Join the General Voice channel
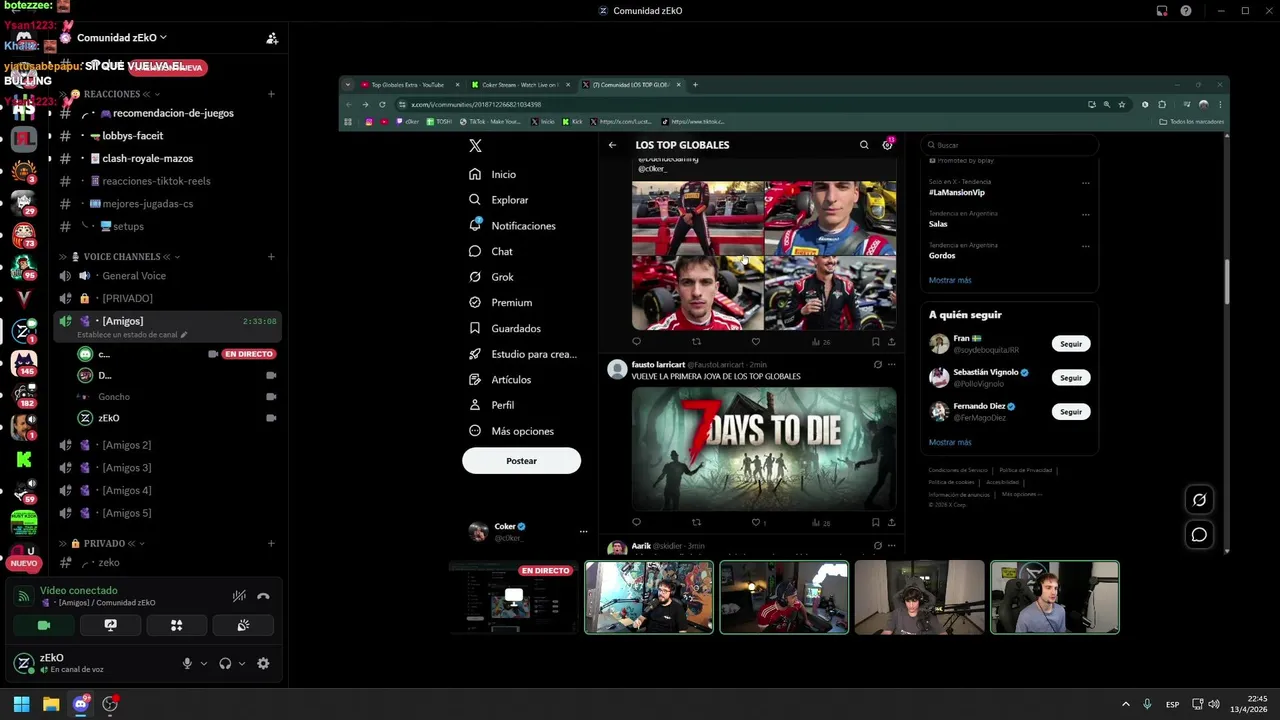The height and width of the screenshot is (720, 1280). pyautogui.click(x=166, y=276)
